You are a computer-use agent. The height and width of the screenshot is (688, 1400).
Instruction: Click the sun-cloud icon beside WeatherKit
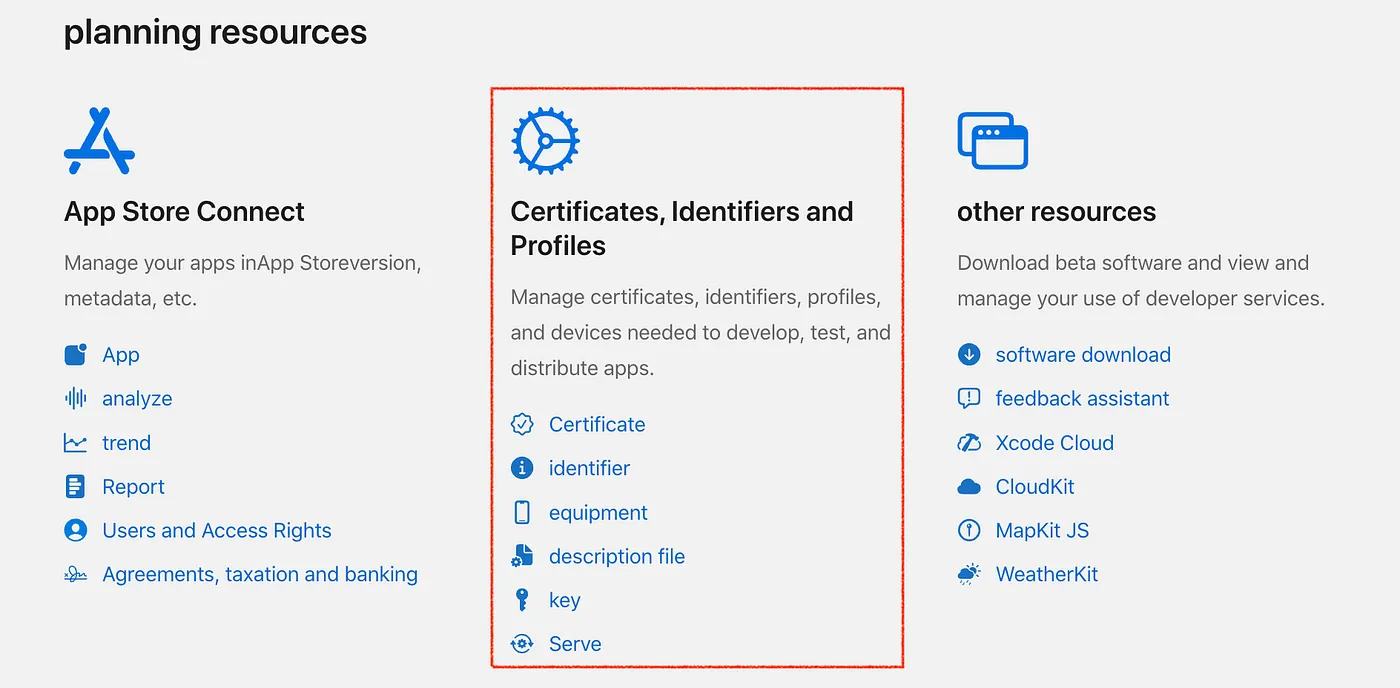tap(969, 575)
